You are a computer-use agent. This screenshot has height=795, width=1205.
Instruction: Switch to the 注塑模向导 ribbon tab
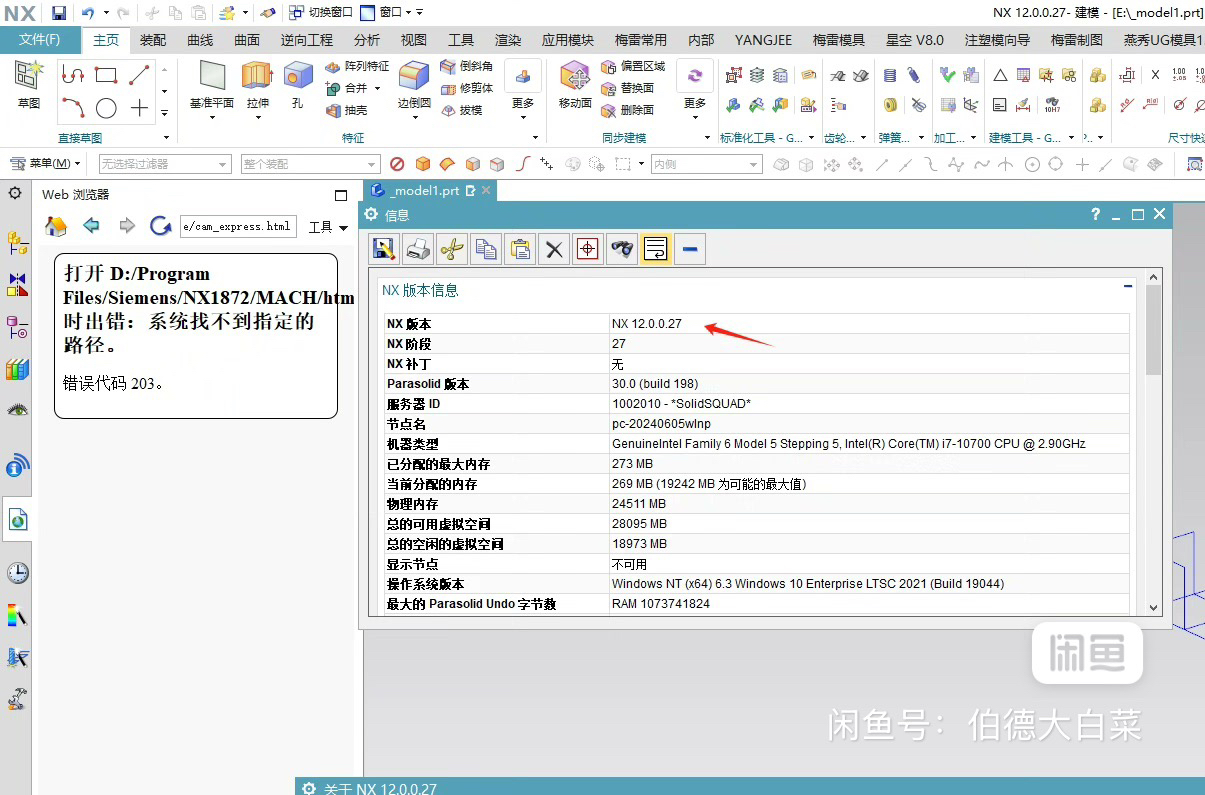click(x=997, y=40)
